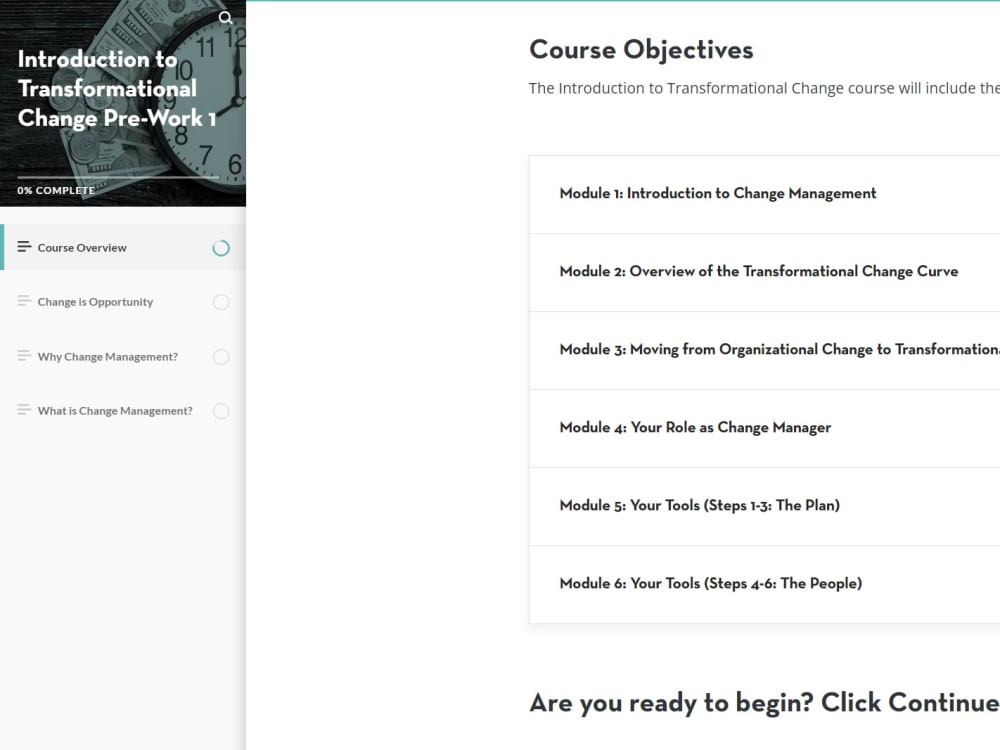This screenshot has height=750, width=1000.
Task: Mark Why Change Management? lesson complete
Action: pyautogui.click(x=221, y=356)
